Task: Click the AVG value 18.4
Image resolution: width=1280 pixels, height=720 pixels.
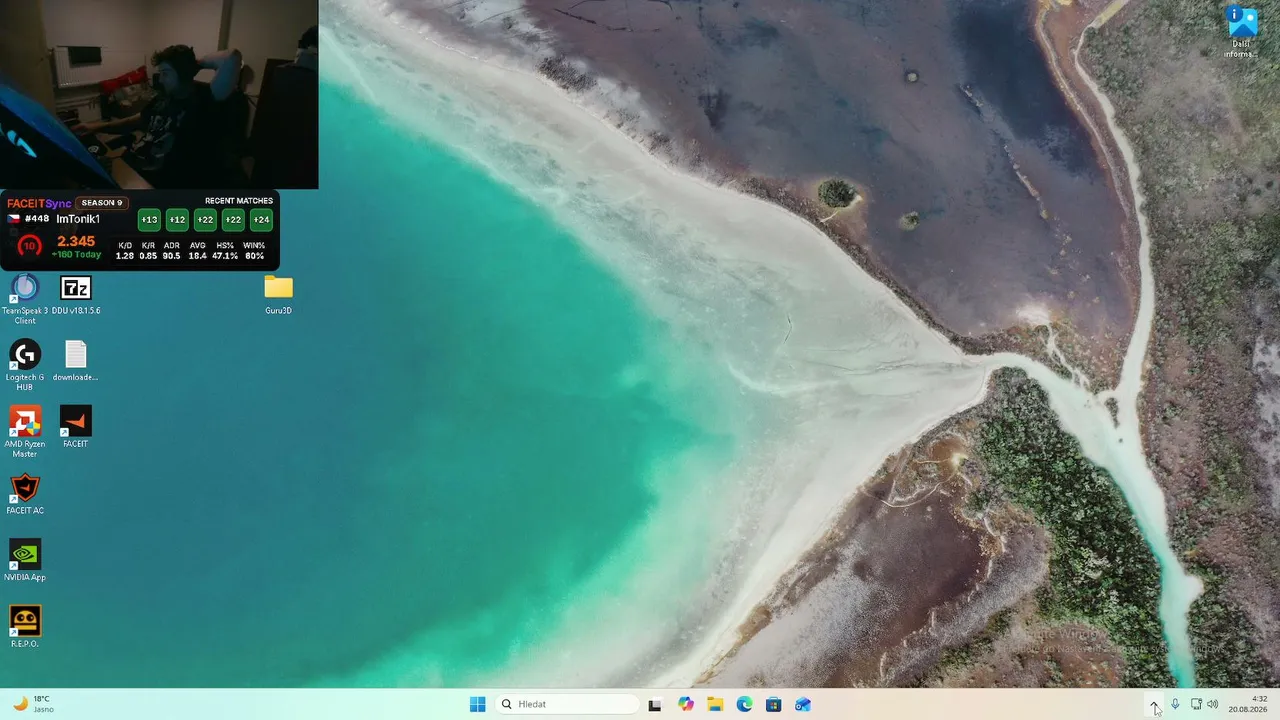Action: [x=197, y=256]
